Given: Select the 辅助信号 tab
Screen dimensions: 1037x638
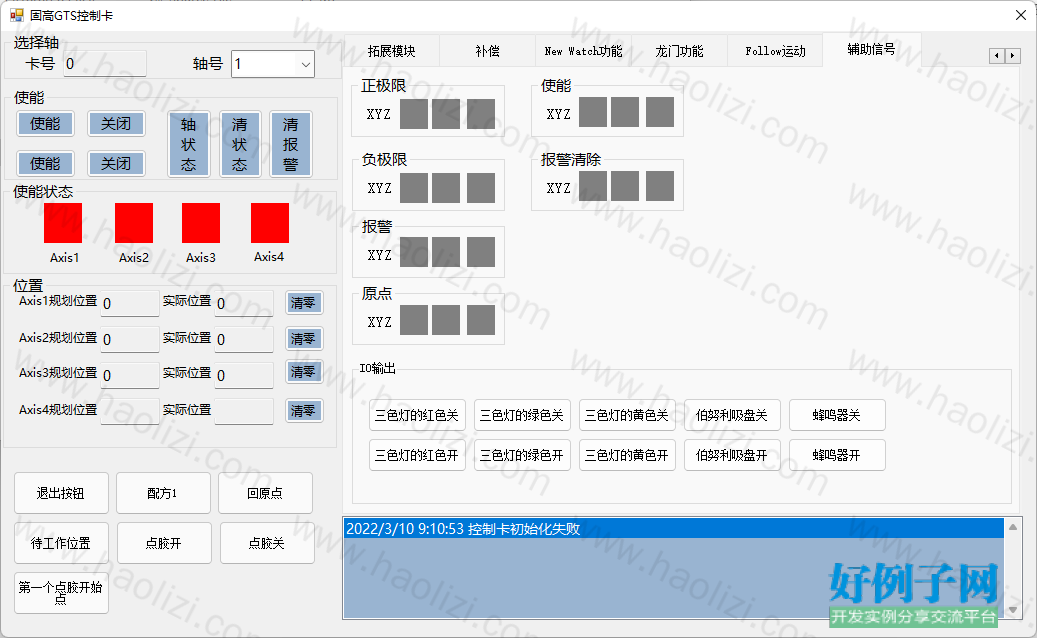Looking at the screenshot, I should pos(872,50).
